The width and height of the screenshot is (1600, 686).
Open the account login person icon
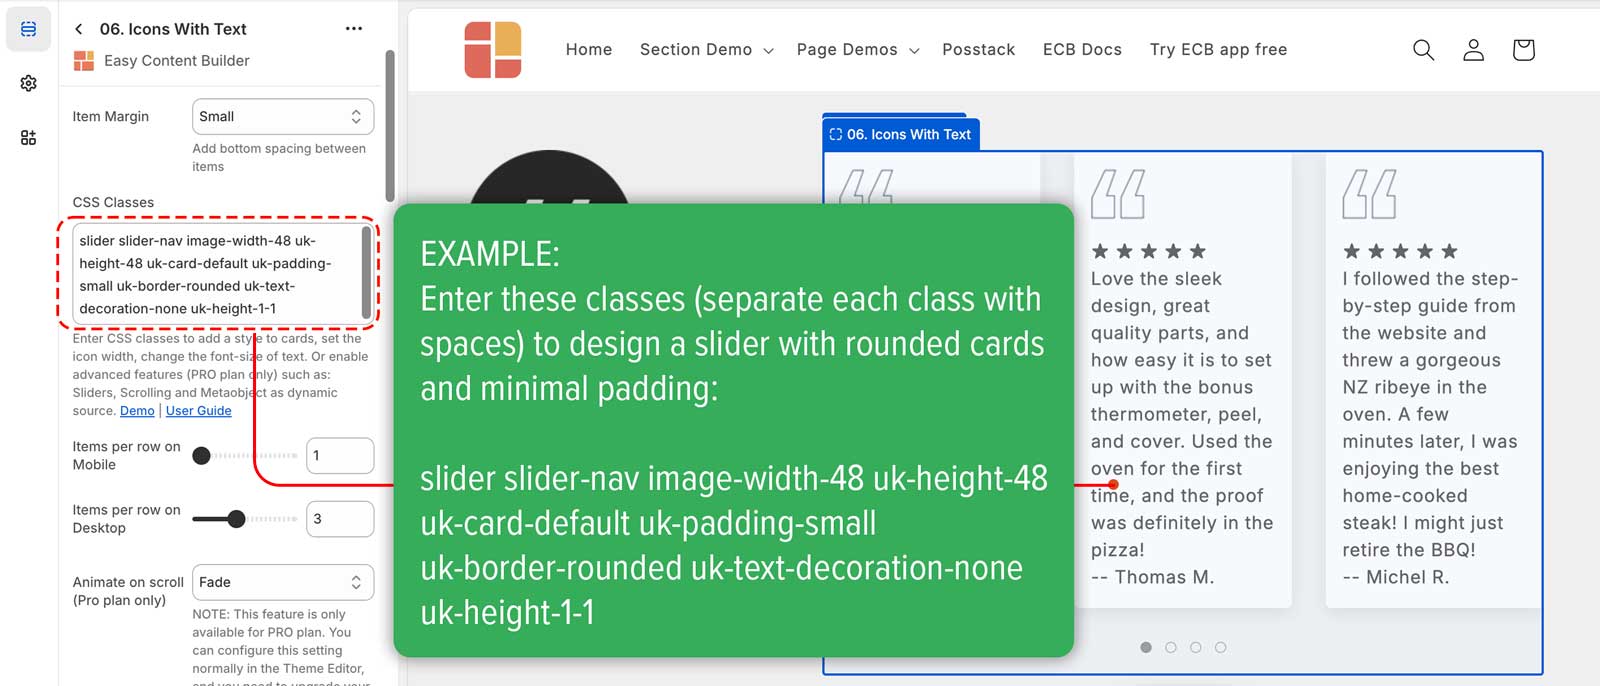[1473, 50]
